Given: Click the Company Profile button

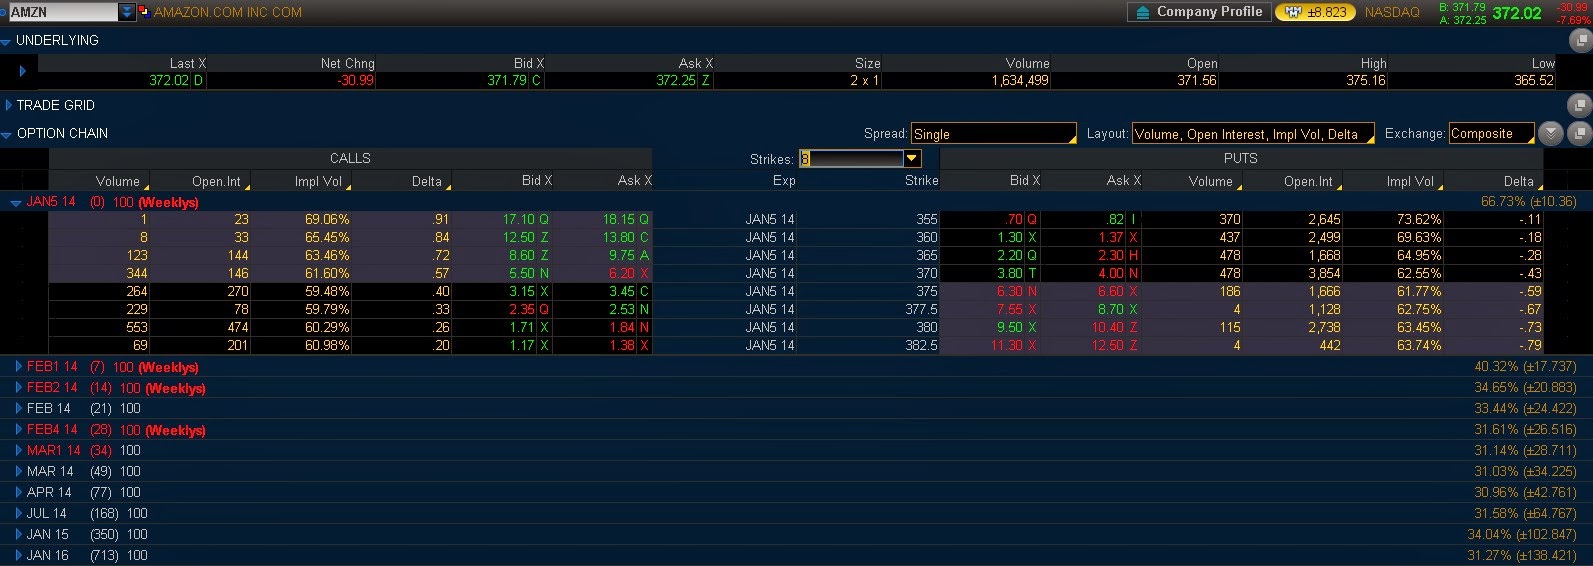Looking at the screenshot, I should tap(1199, 12).
